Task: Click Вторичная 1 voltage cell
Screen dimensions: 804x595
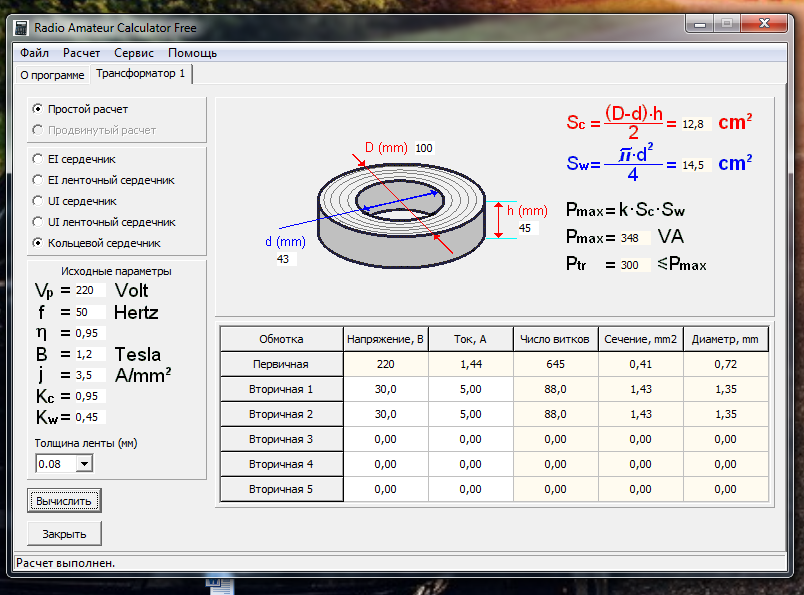Action: point(386,389)
